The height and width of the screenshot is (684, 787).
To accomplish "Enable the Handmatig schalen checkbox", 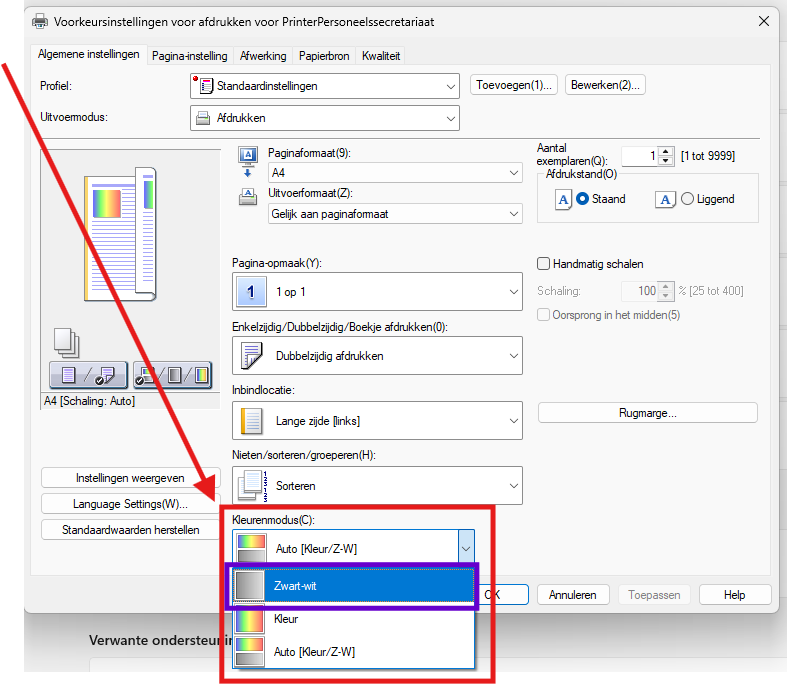I will (x=544, y=264).
